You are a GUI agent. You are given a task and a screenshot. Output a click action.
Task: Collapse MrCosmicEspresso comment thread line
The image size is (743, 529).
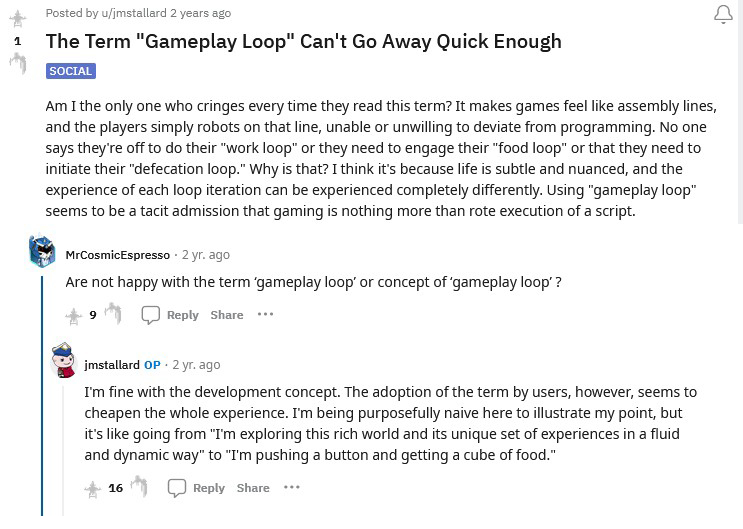42,400
